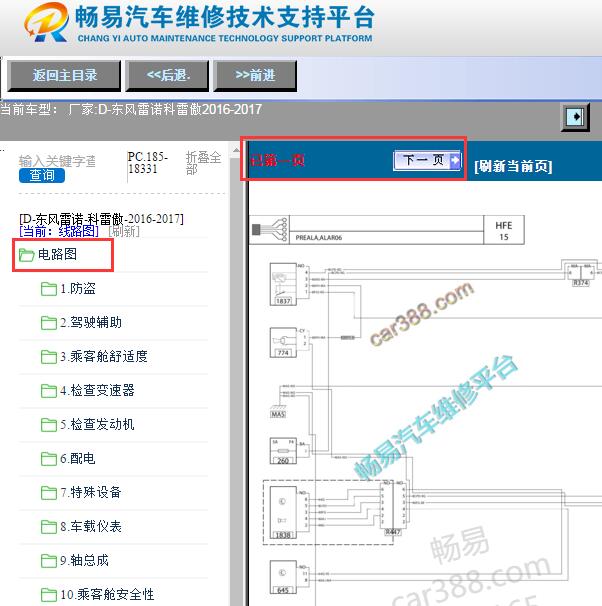This screenshot has height=606, width=602.
Task: Click folder icon beside 3.乘客舱舒适度
Action: [x=49, y=357]
